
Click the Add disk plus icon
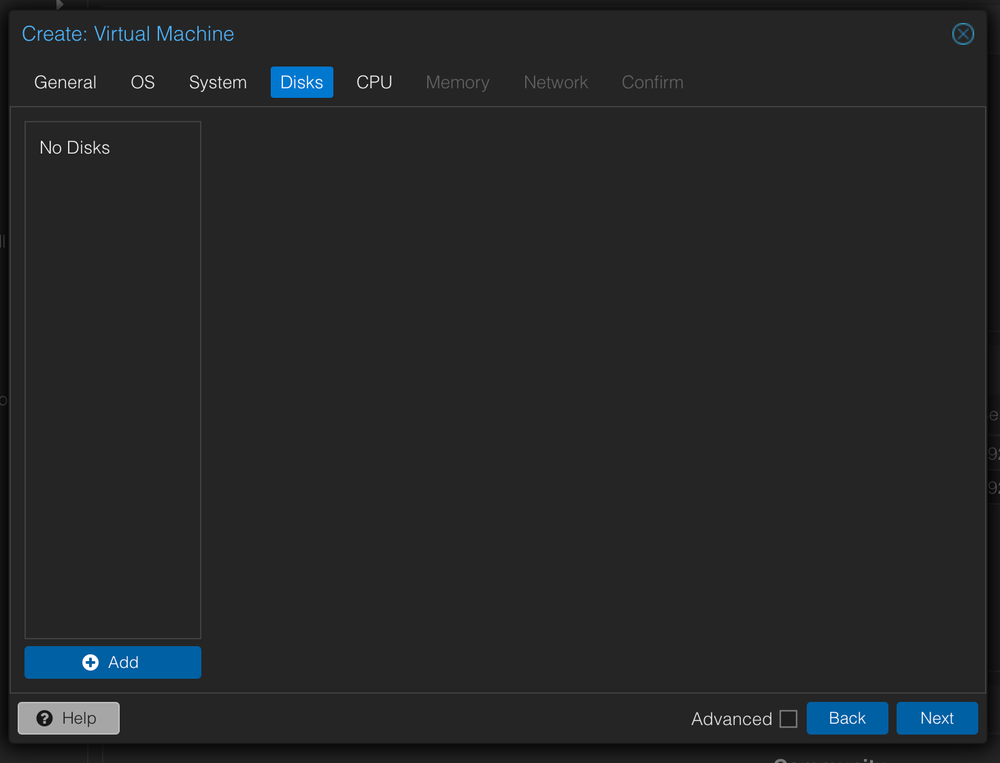[92, 662]
